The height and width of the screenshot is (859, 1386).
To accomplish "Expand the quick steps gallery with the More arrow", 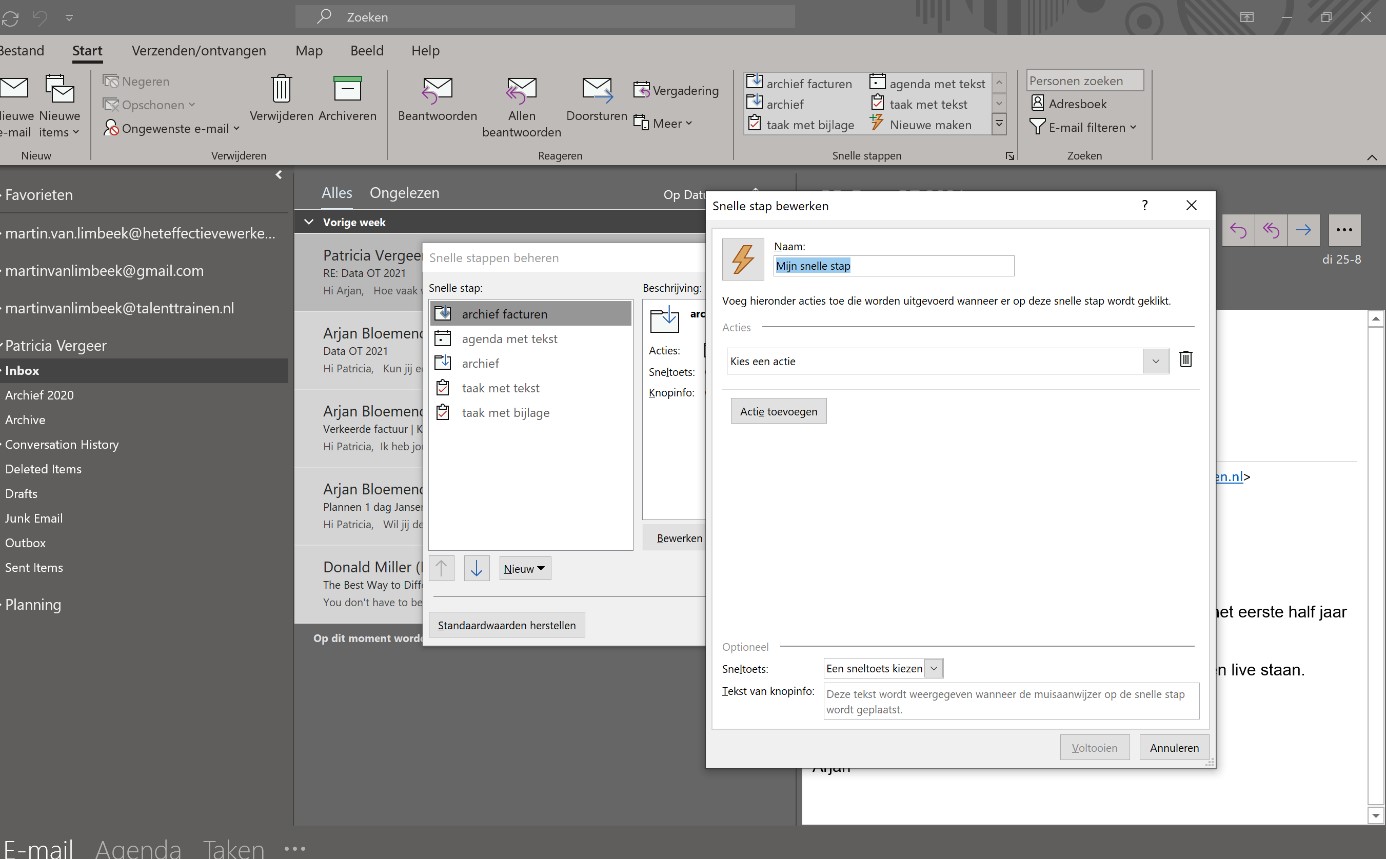I will [998, 124].
